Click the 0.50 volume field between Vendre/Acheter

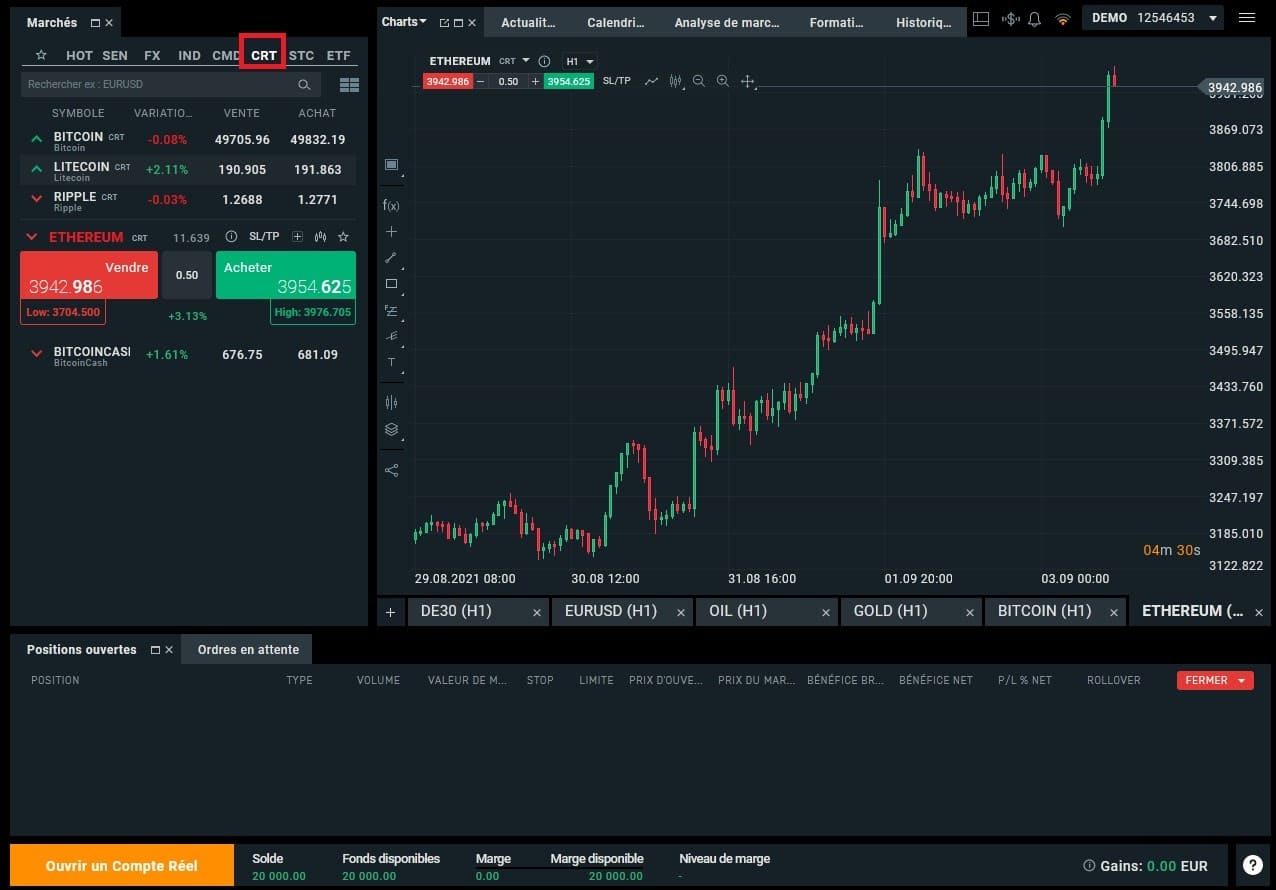click(x=187, y=275)
